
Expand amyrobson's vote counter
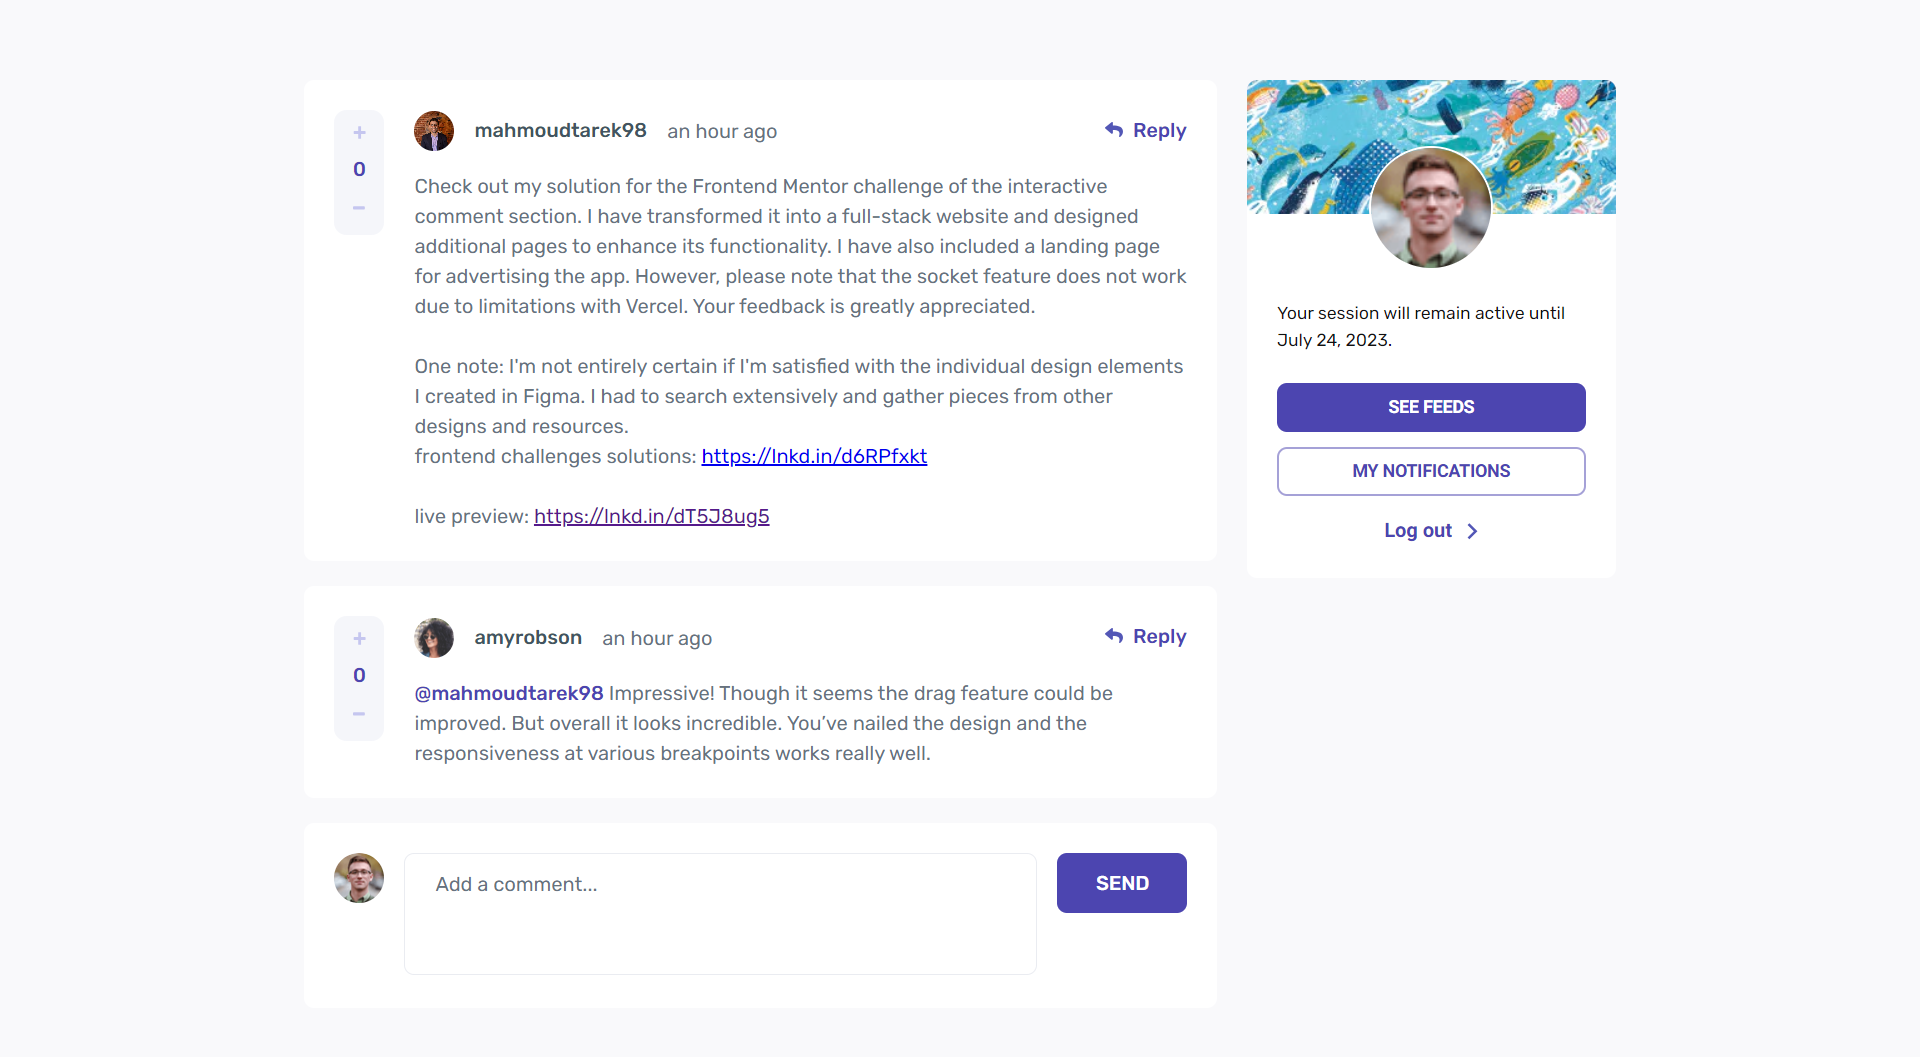pos(359,675)
